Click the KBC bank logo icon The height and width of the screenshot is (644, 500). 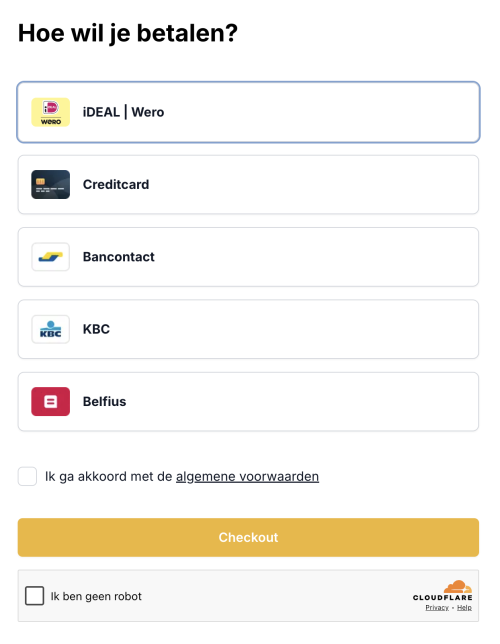pos(51,329)
